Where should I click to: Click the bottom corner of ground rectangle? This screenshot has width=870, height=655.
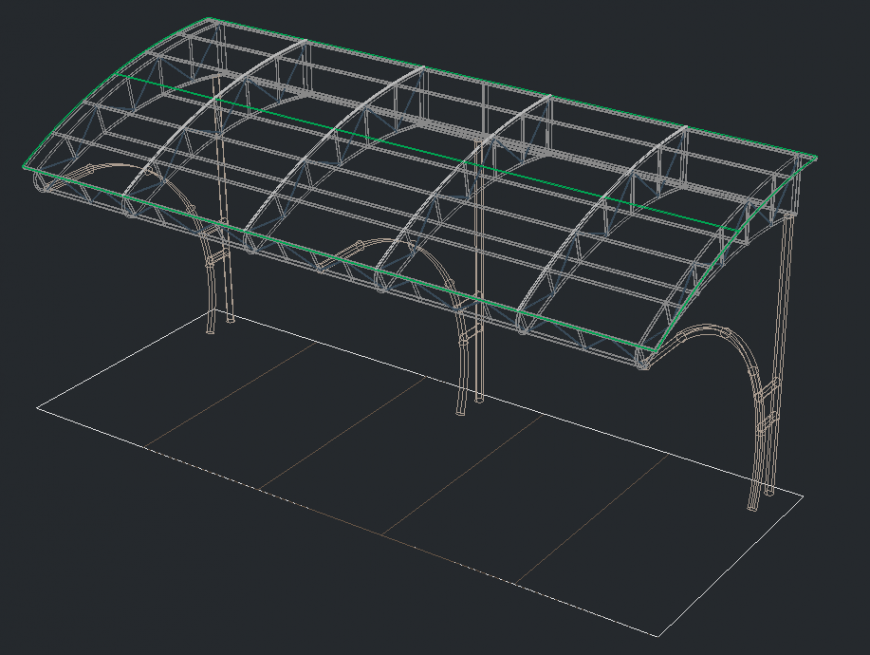coord(659,636)
